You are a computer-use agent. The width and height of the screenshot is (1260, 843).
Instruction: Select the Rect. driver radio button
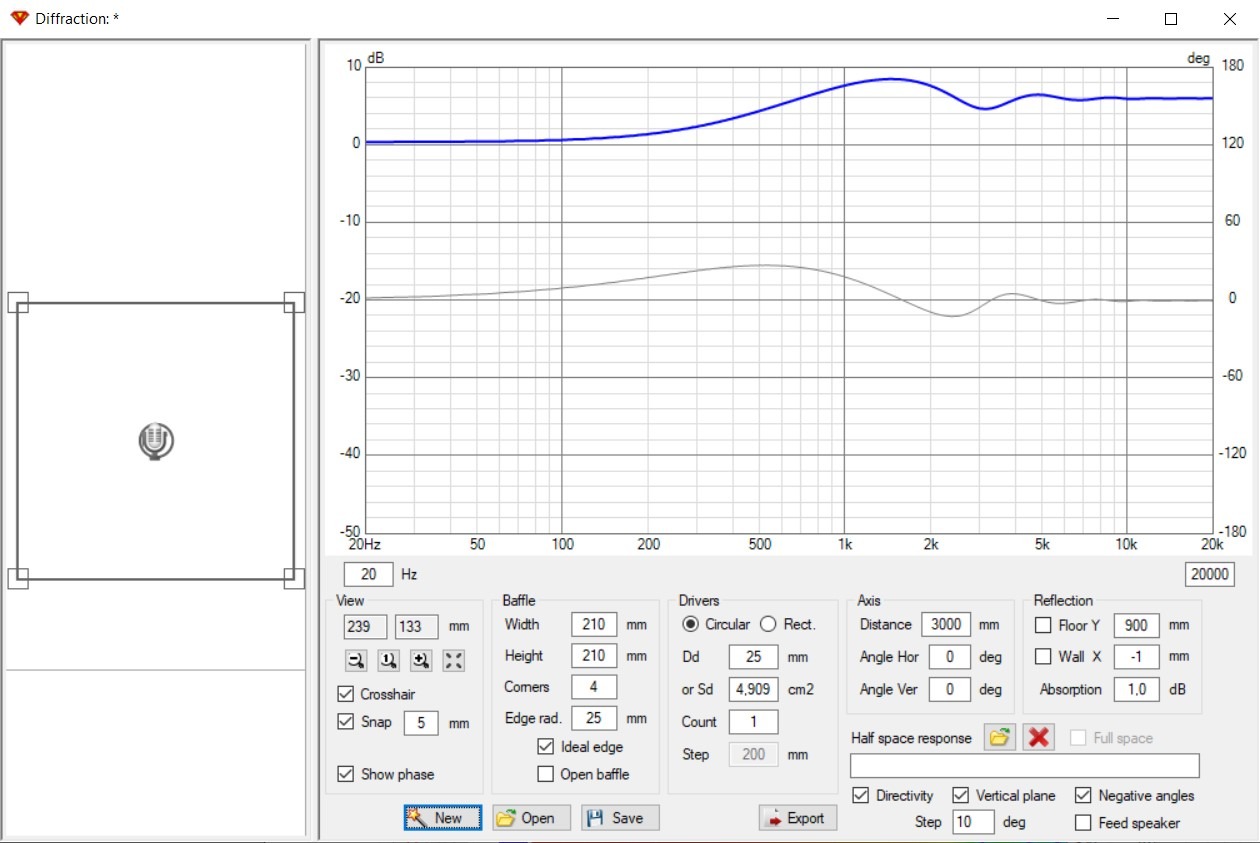pyautogui.click(x=768, y=624)
